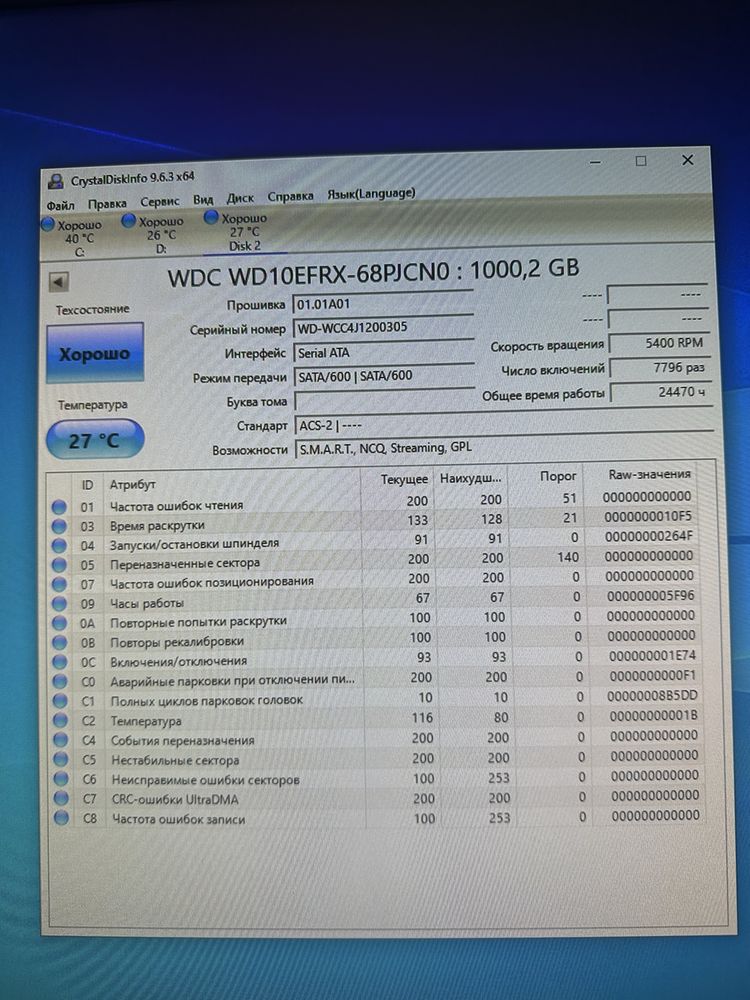
Task: Click the transfer mode field SATA/600 | SATA/600
Action: [384, 376]
